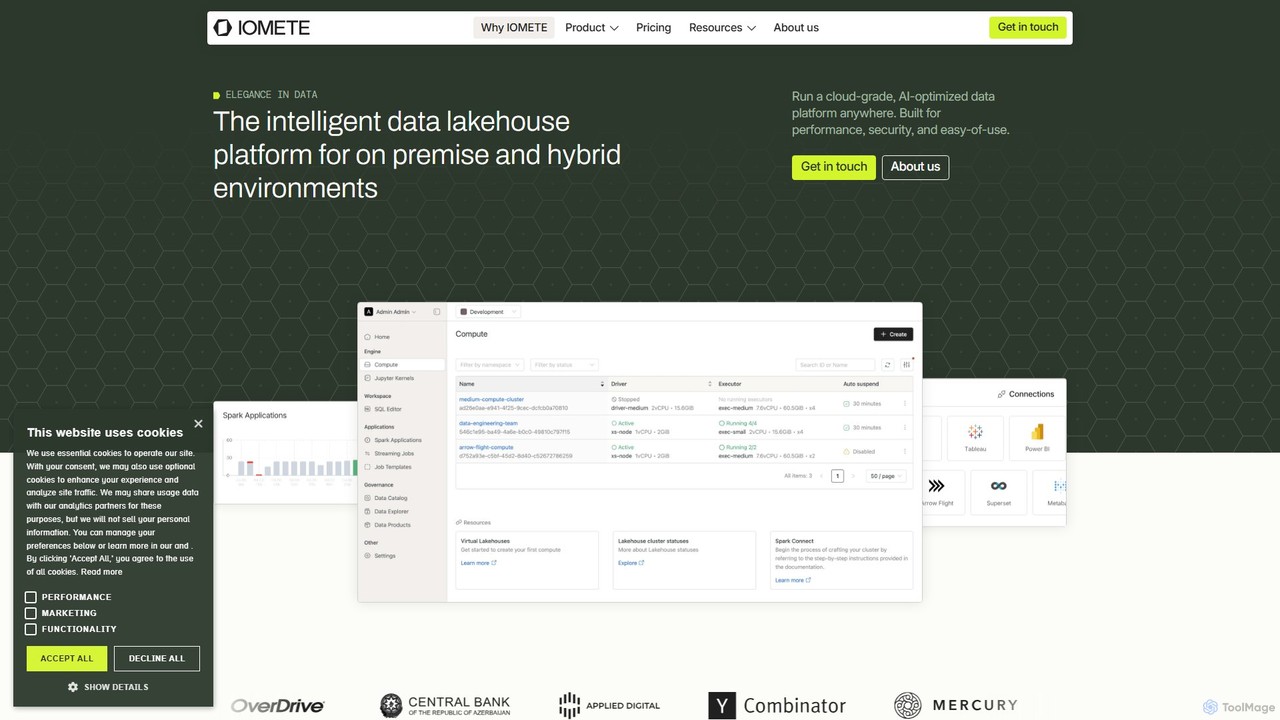Viewport: 1280px width, 720px height.
Task: Click the Search ID or Name field
Action: tap(835, 365)
